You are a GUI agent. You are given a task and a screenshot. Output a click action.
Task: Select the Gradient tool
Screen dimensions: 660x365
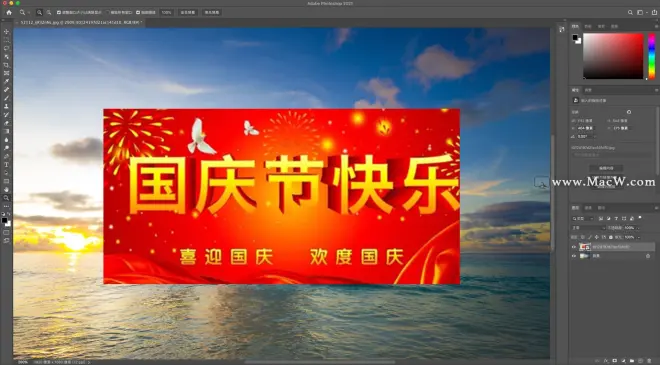6,131
